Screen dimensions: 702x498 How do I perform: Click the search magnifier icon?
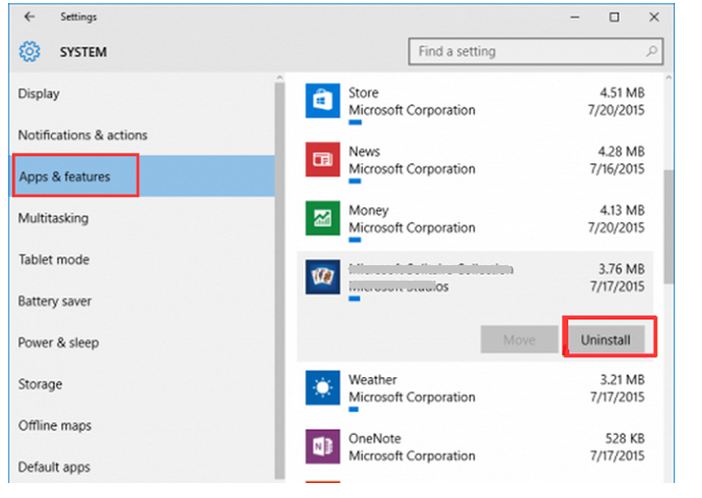(x=651, y=52)
